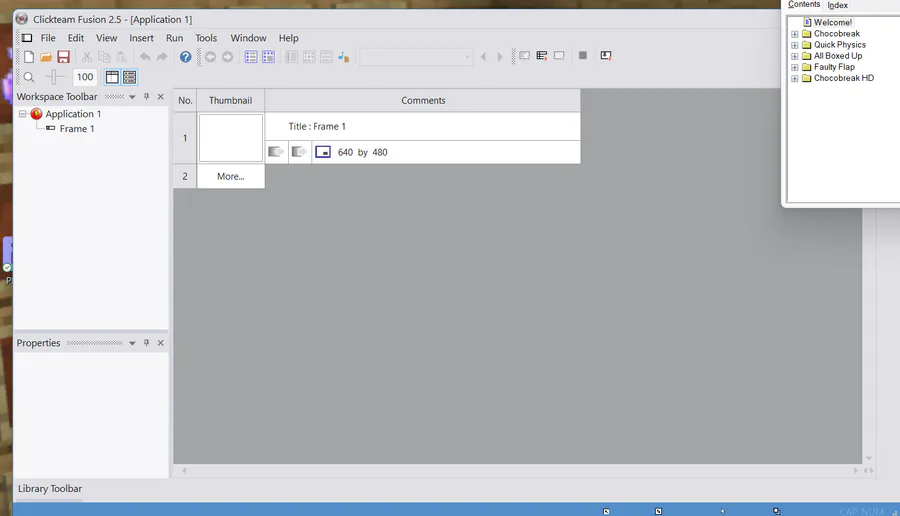Open the View menu
Screen dimensions: 900x516
coord(106,38)
